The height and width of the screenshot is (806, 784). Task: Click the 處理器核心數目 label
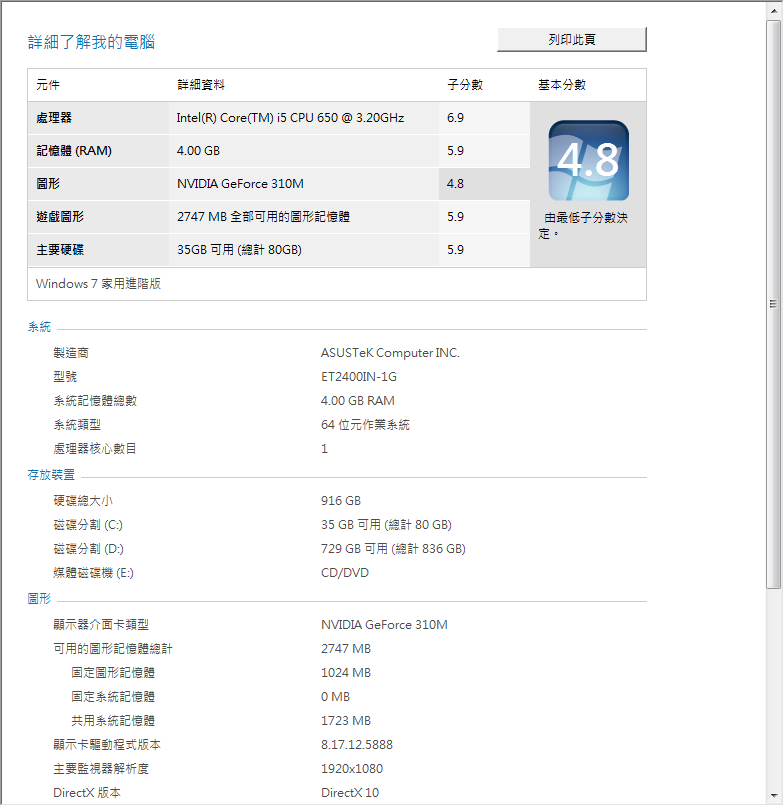95,449
